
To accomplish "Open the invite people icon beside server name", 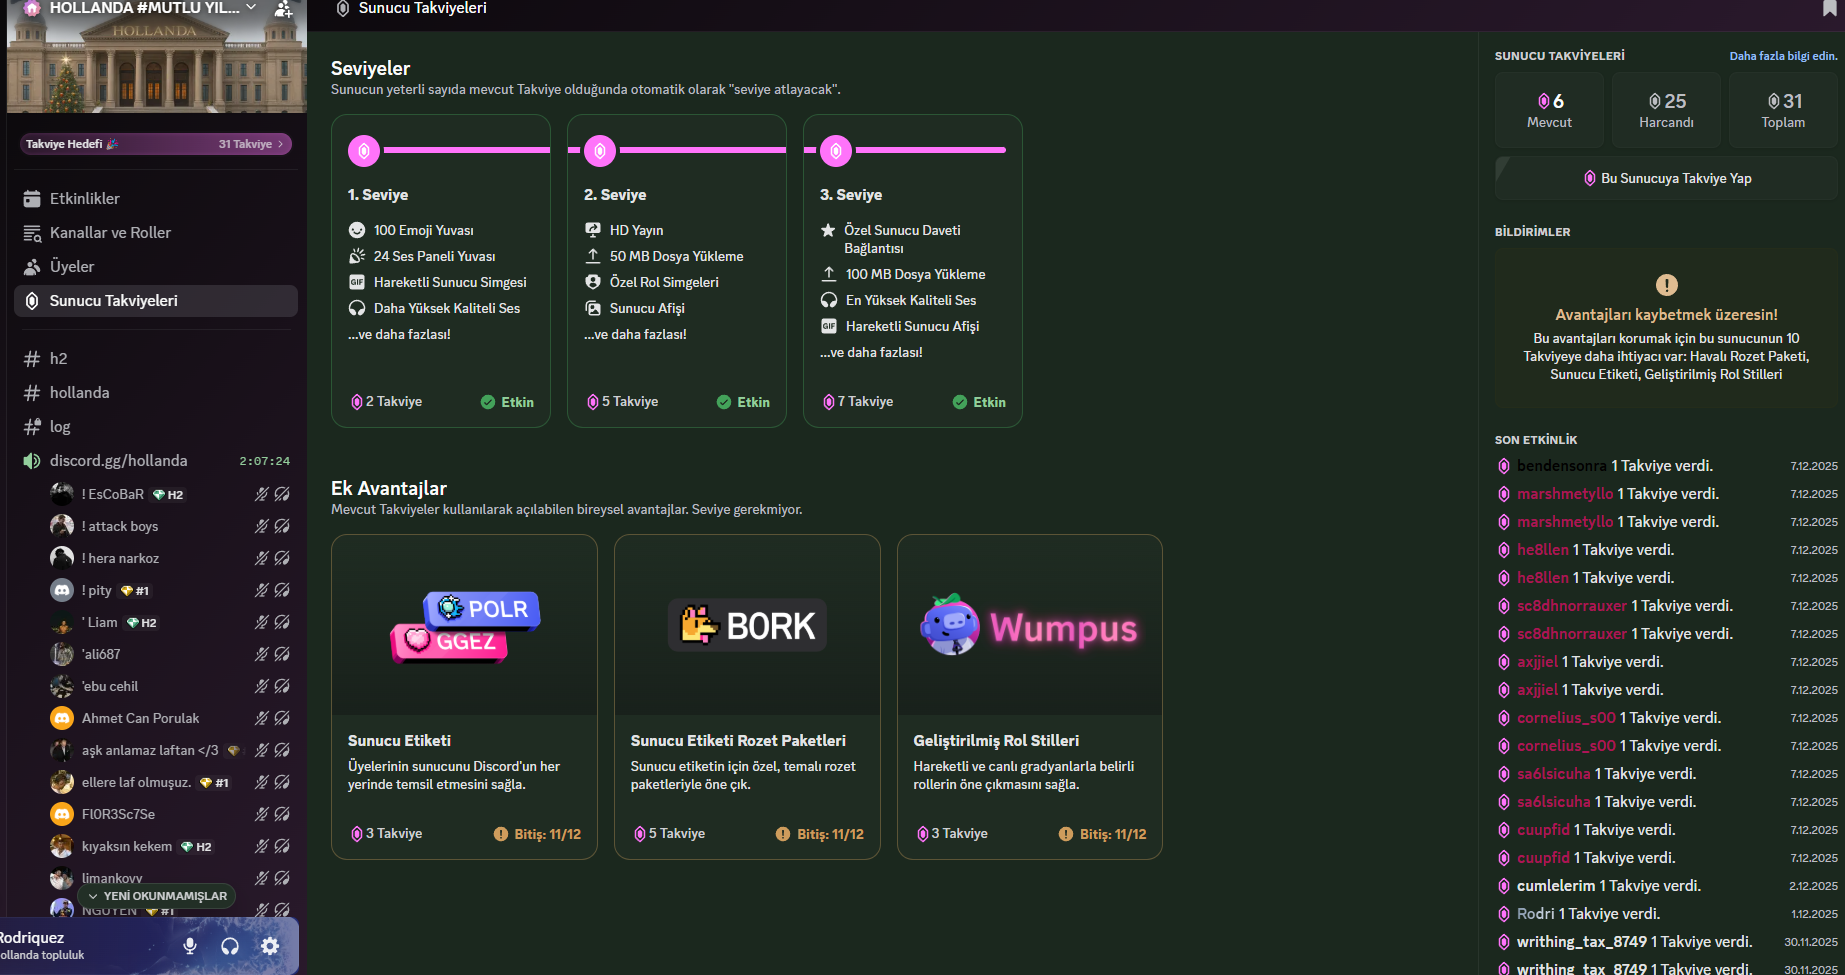I will click(284, 9).
